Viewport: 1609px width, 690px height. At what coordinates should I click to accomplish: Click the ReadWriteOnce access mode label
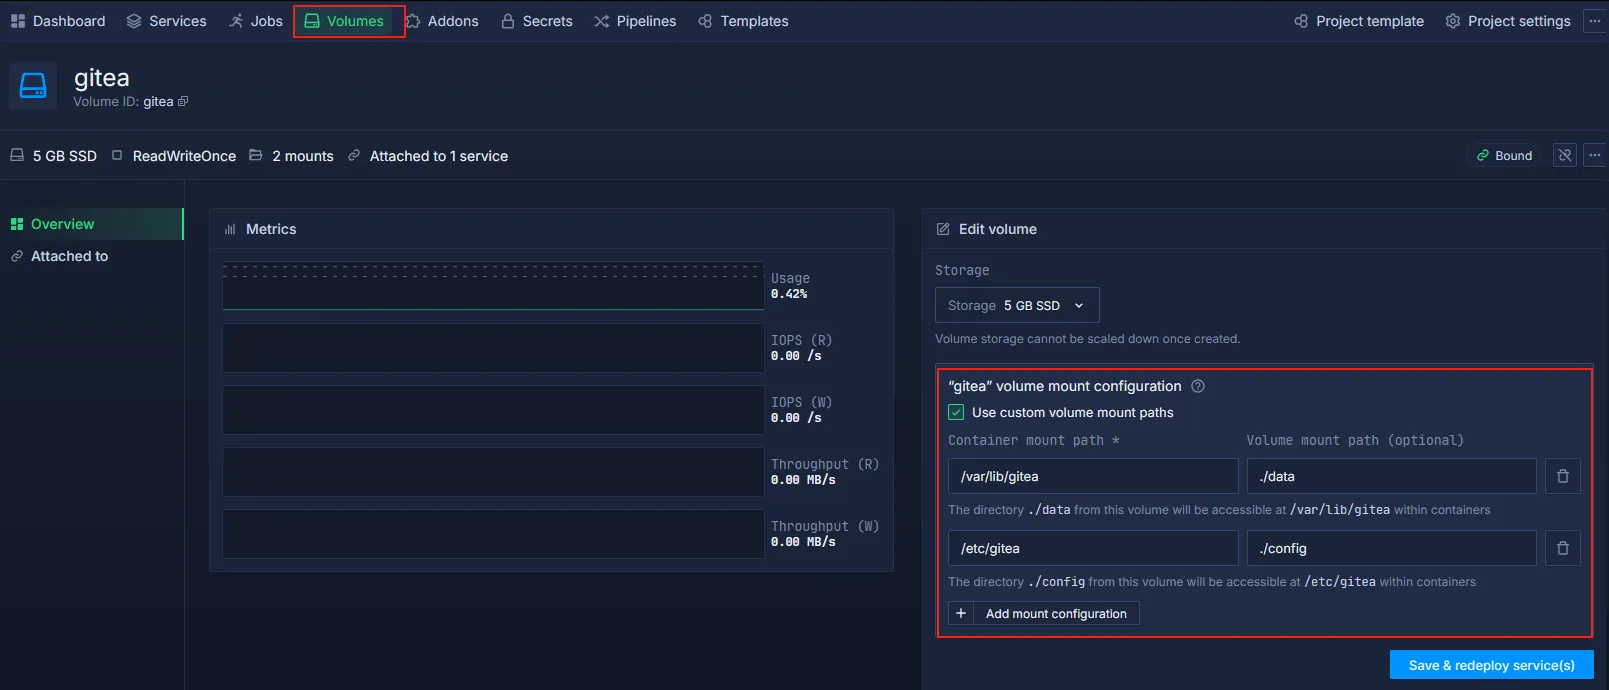[174, 156]
